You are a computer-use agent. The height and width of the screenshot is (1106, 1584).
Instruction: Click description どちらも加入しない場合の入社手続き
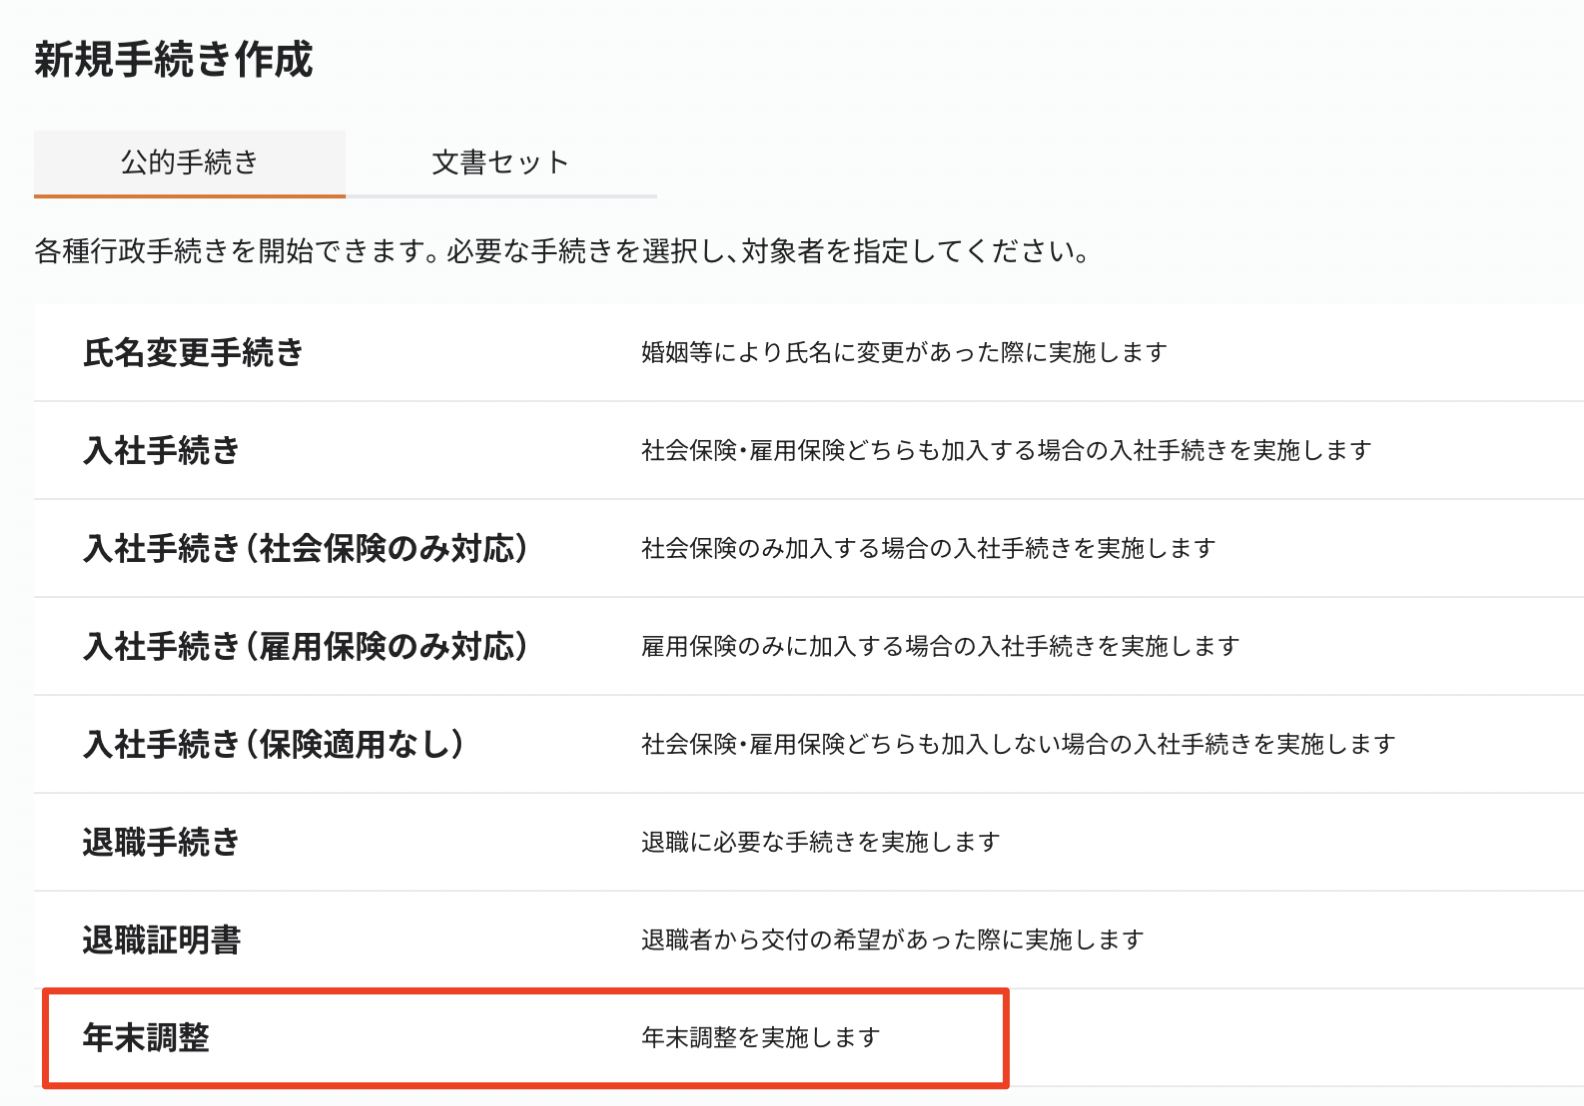pyautogui.click(x=1017, y=745)
